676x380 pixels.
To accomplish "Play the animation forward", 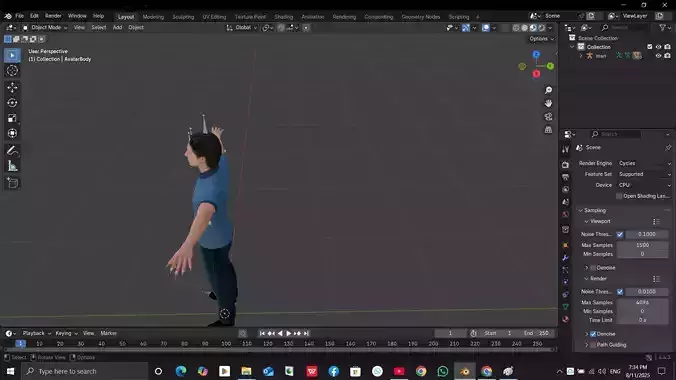I will pos(288,333).
